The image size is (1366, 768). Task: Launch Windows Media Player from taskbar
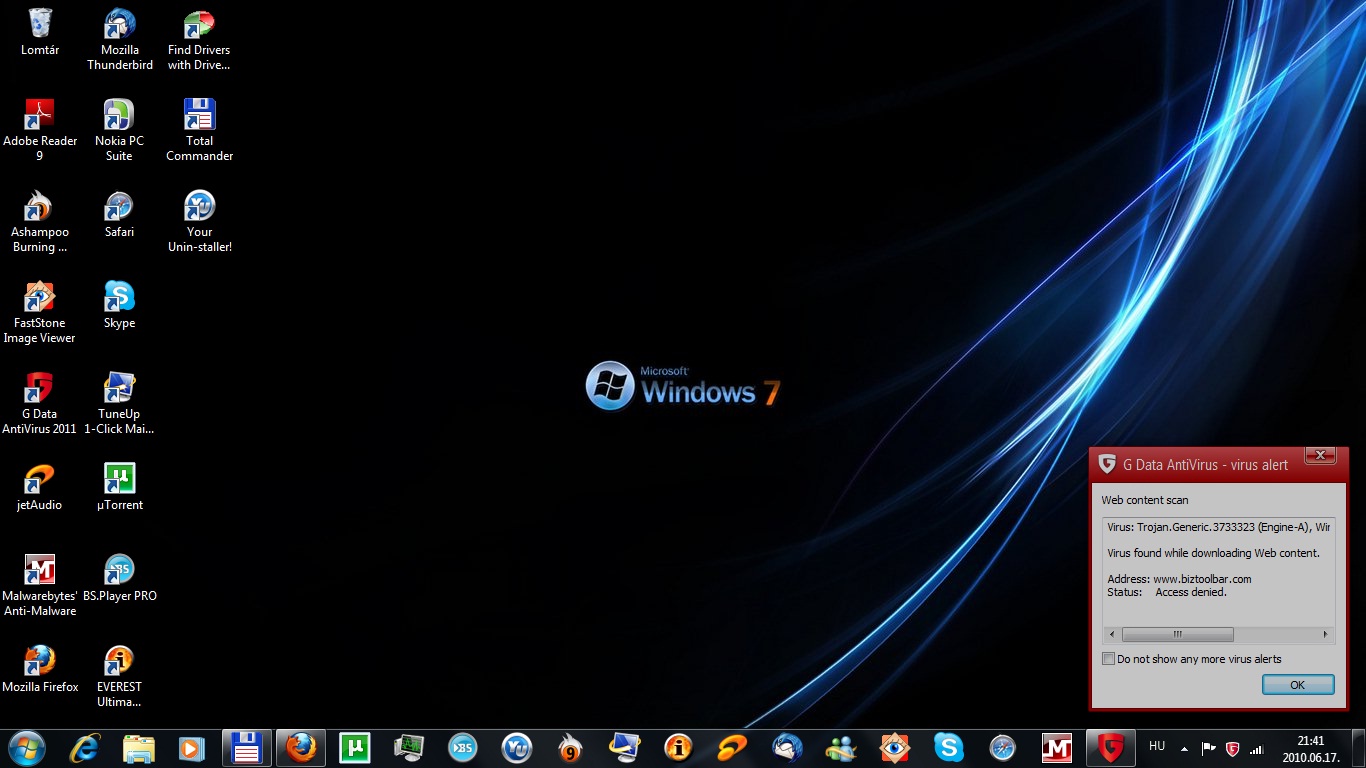(x=190, y=748)
